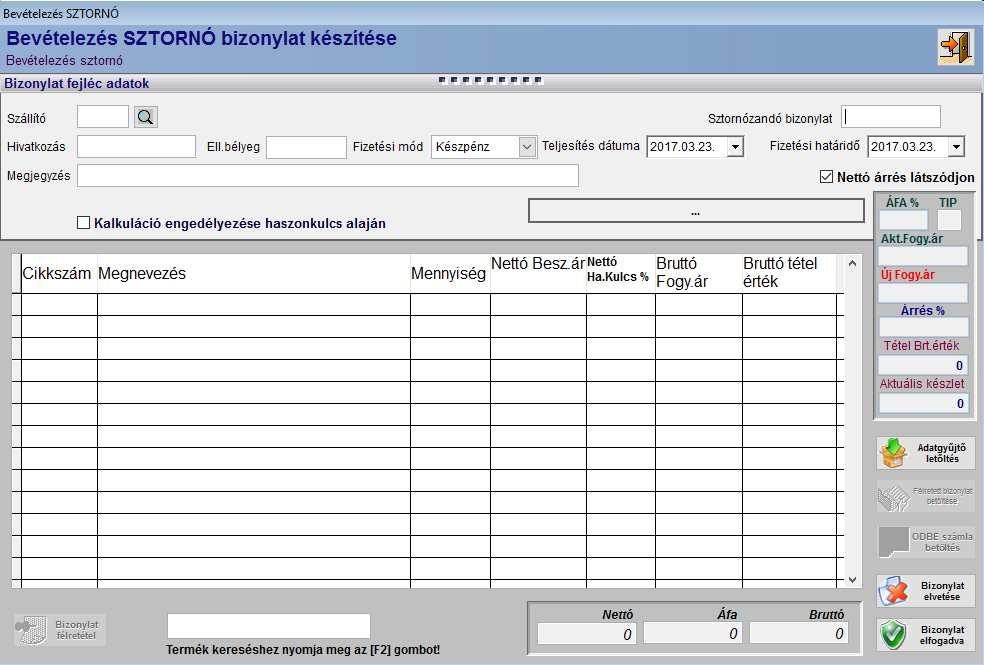Screen dimensions: 984x665
Task: Click the Cikkszám column header
Action: (59, 274)
